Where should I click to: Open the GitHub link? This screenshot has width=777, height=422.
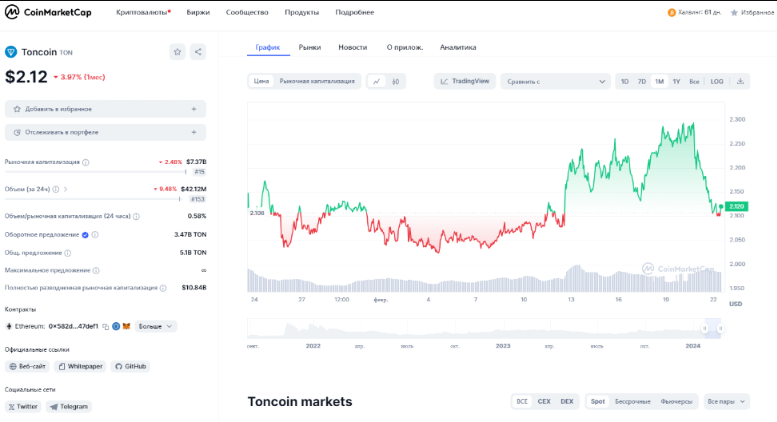[x=130, y=367]
